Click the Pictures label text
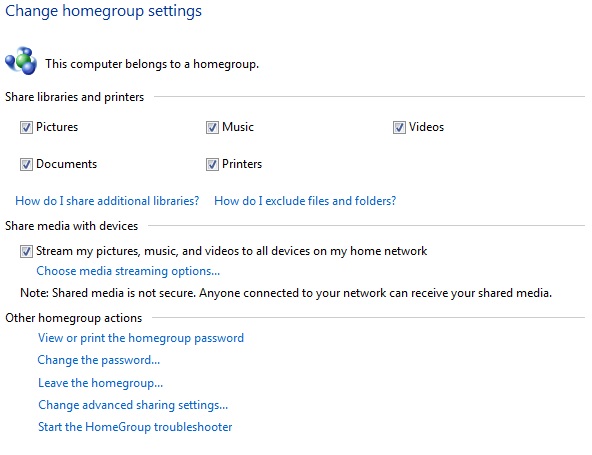 (57, 127)
